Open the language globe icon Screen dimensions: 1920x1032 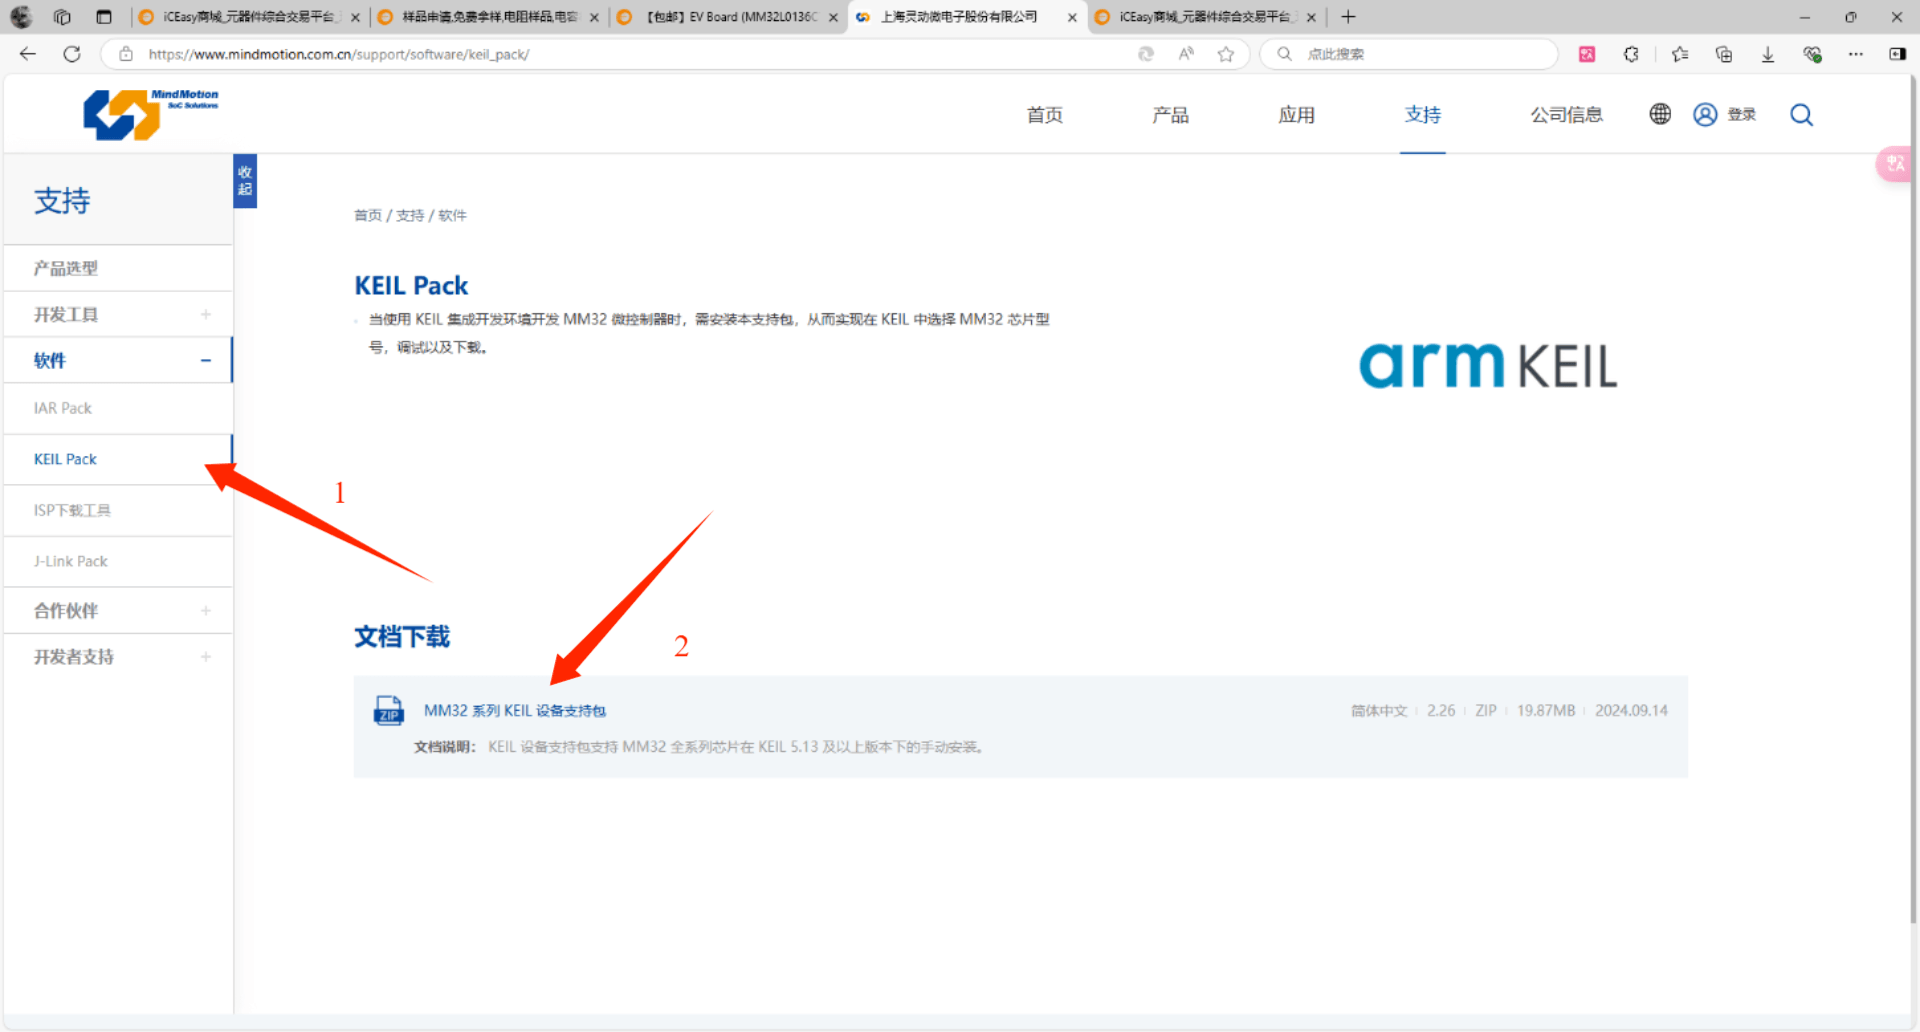[1660, 114]
